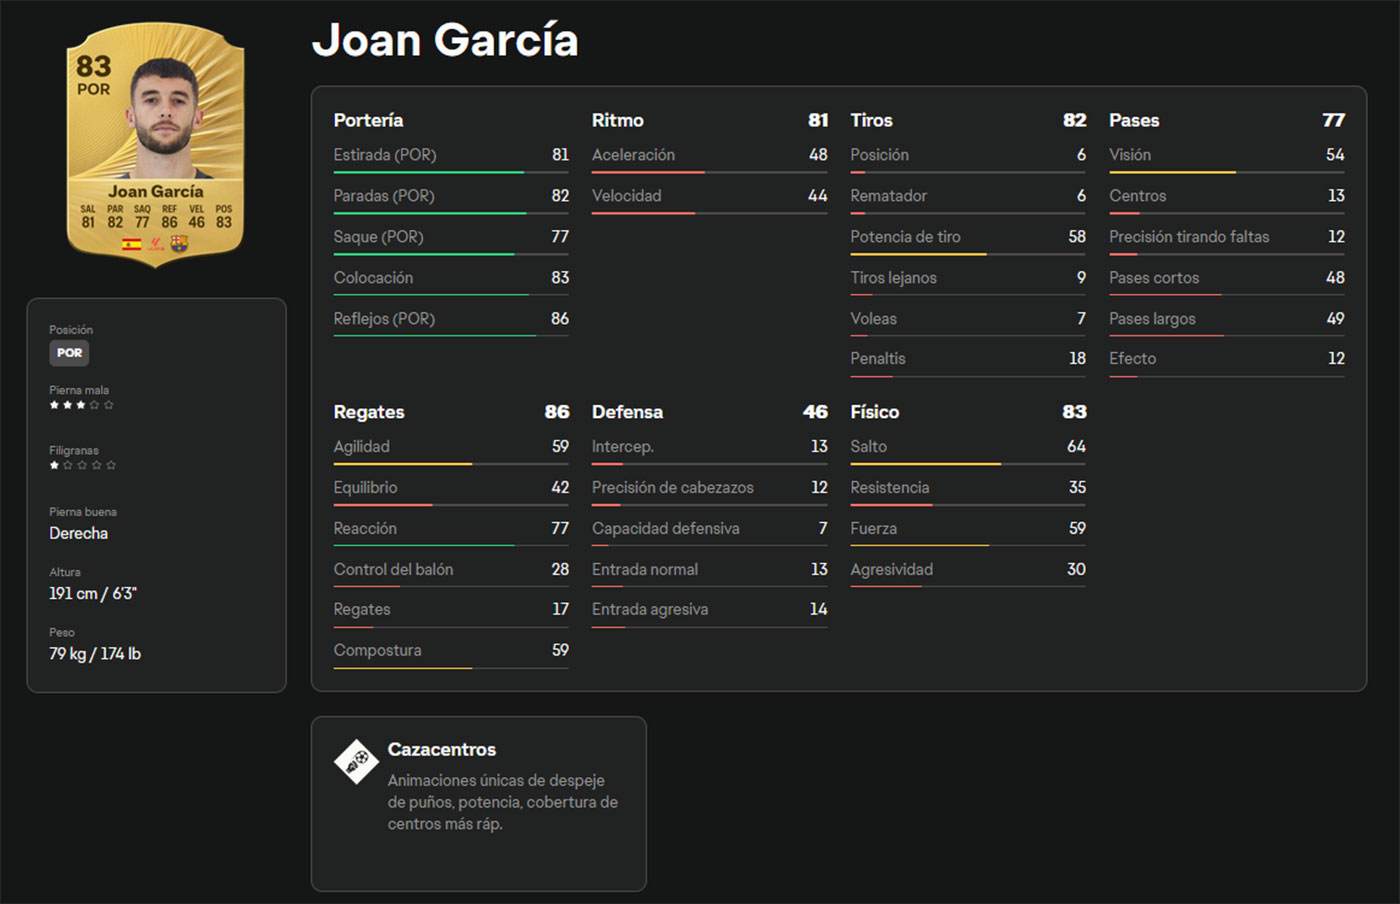Click the last empty star under Filigranas
This screenshot has width=1400, height=904.
[111, 465]
